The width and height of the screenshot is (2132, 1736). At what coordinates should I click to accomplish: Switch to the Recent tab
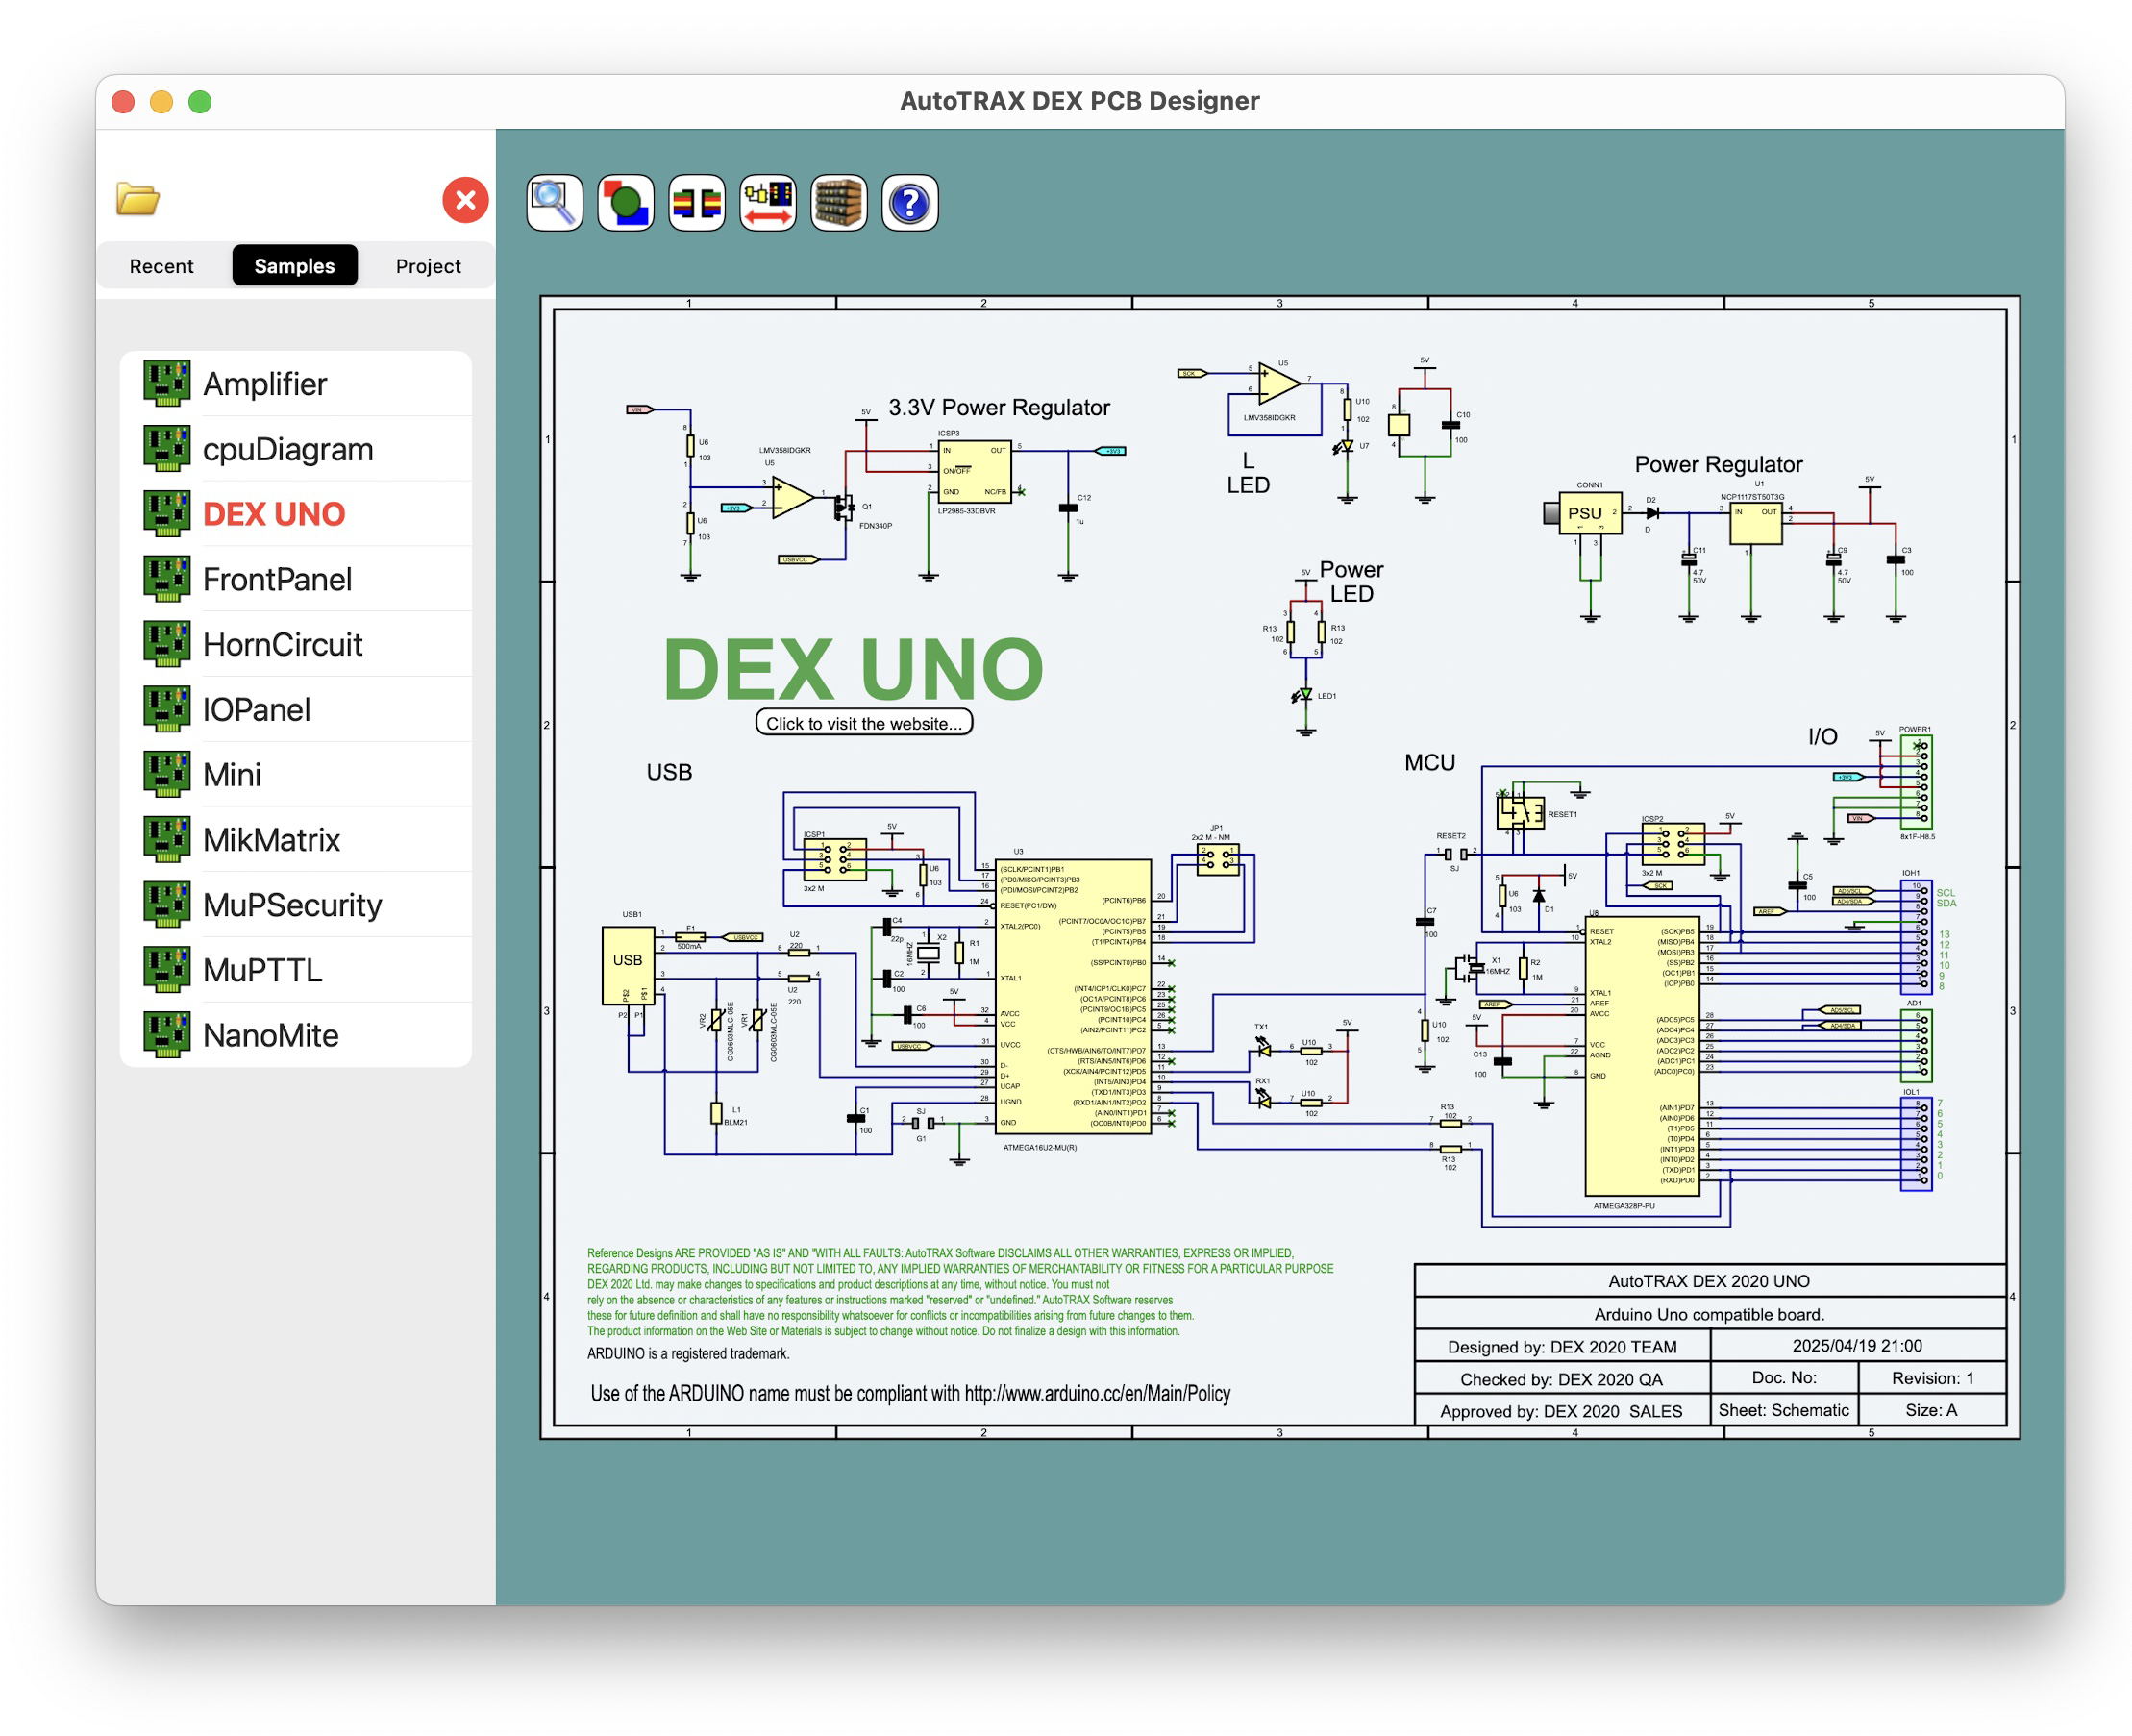pyautogui.click(x=162, y=266)
